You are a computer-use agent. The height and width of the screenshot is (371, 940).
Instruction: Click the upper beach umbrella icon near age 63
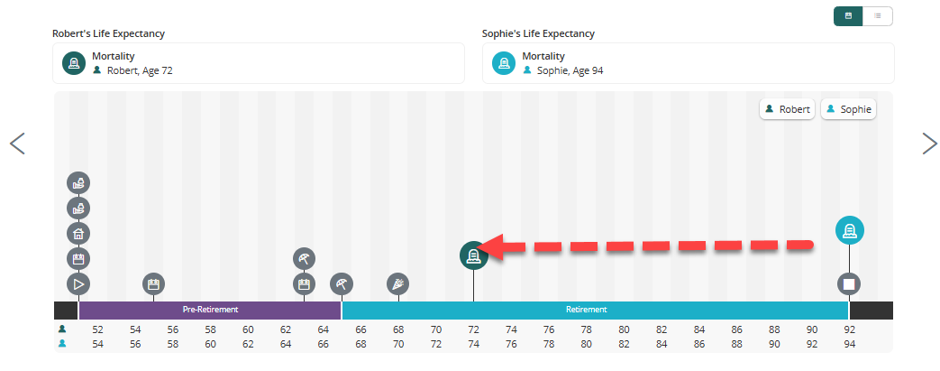click(x=304, y=259)
